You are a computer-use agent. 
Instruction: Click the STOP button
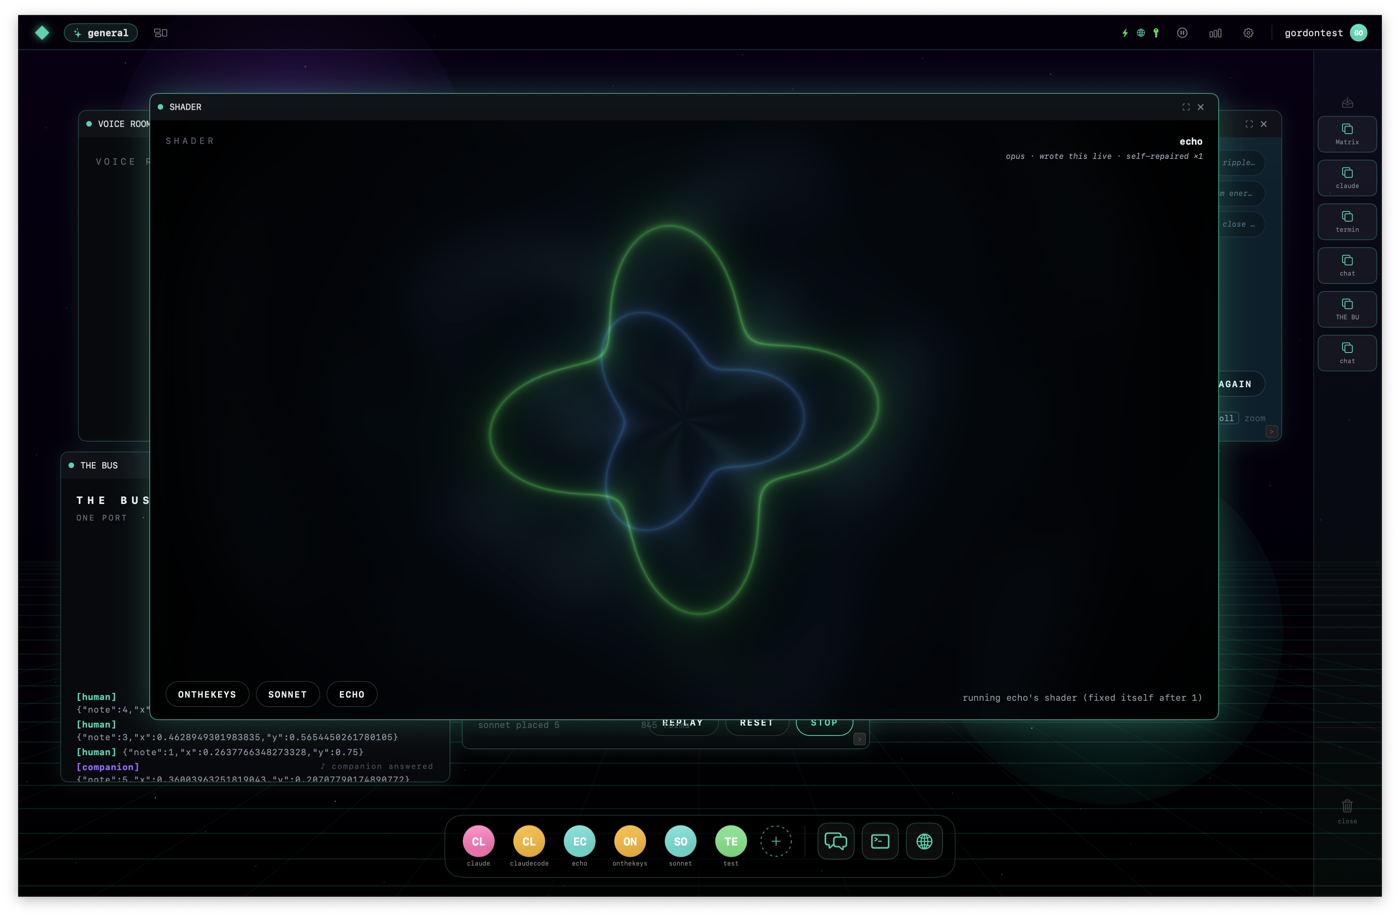click(824, 726)
